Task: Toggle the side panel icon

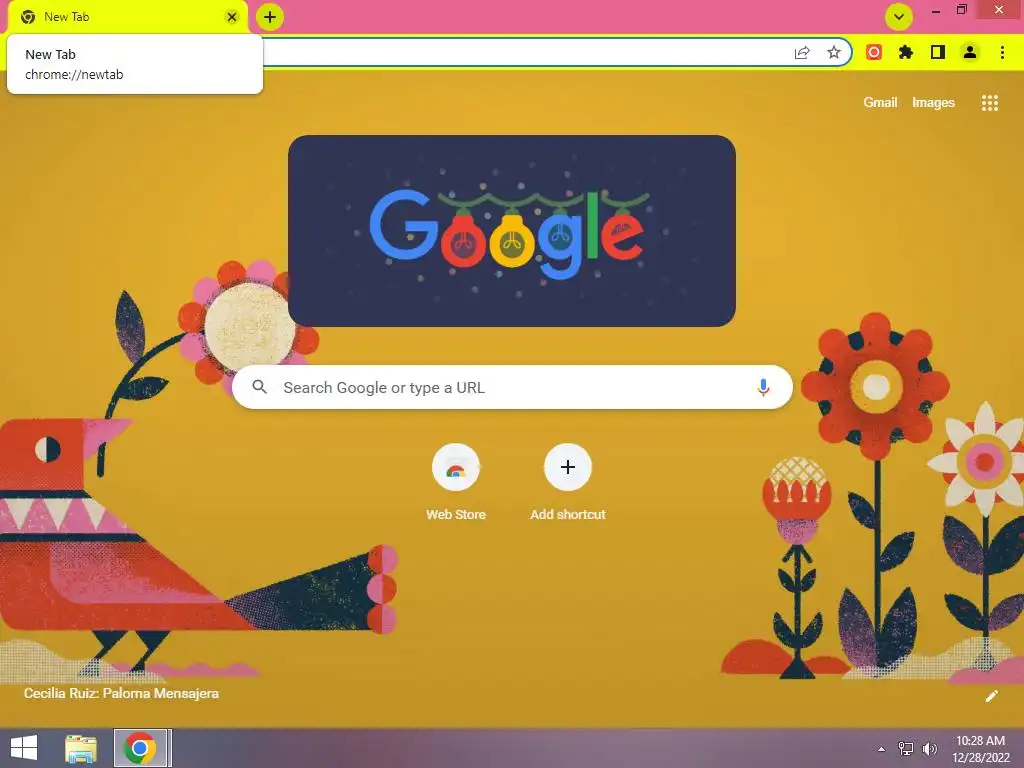Action: pos(938,52)
